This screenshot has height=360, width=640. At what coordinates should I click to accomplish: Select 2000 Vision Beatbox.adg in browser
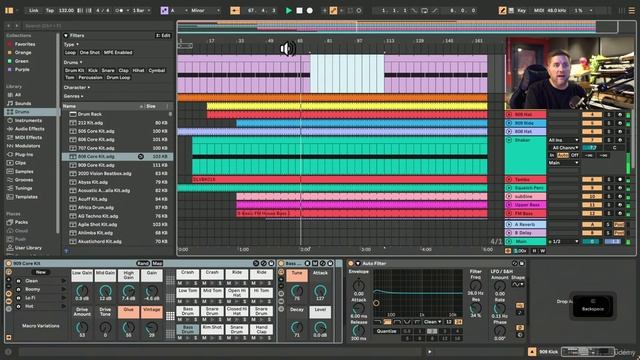(x=118, y=173)
